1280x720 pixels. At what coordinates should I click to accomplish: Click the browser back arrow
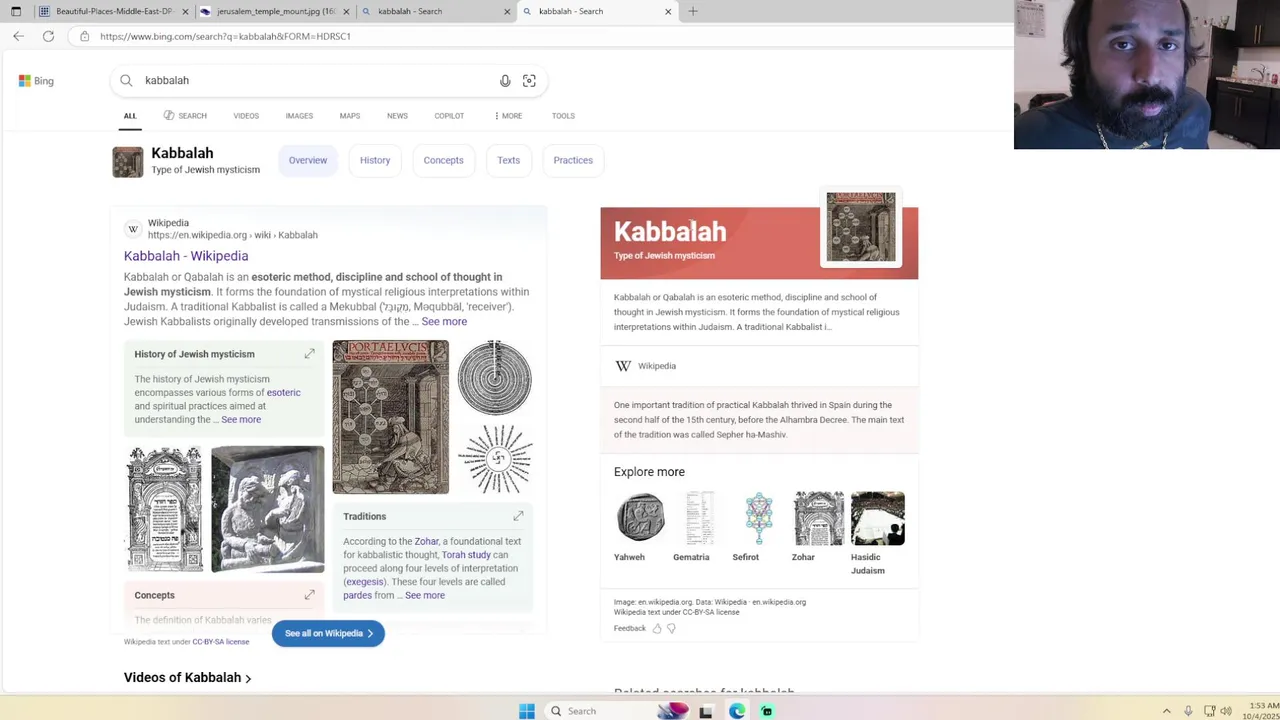point(18,36)
